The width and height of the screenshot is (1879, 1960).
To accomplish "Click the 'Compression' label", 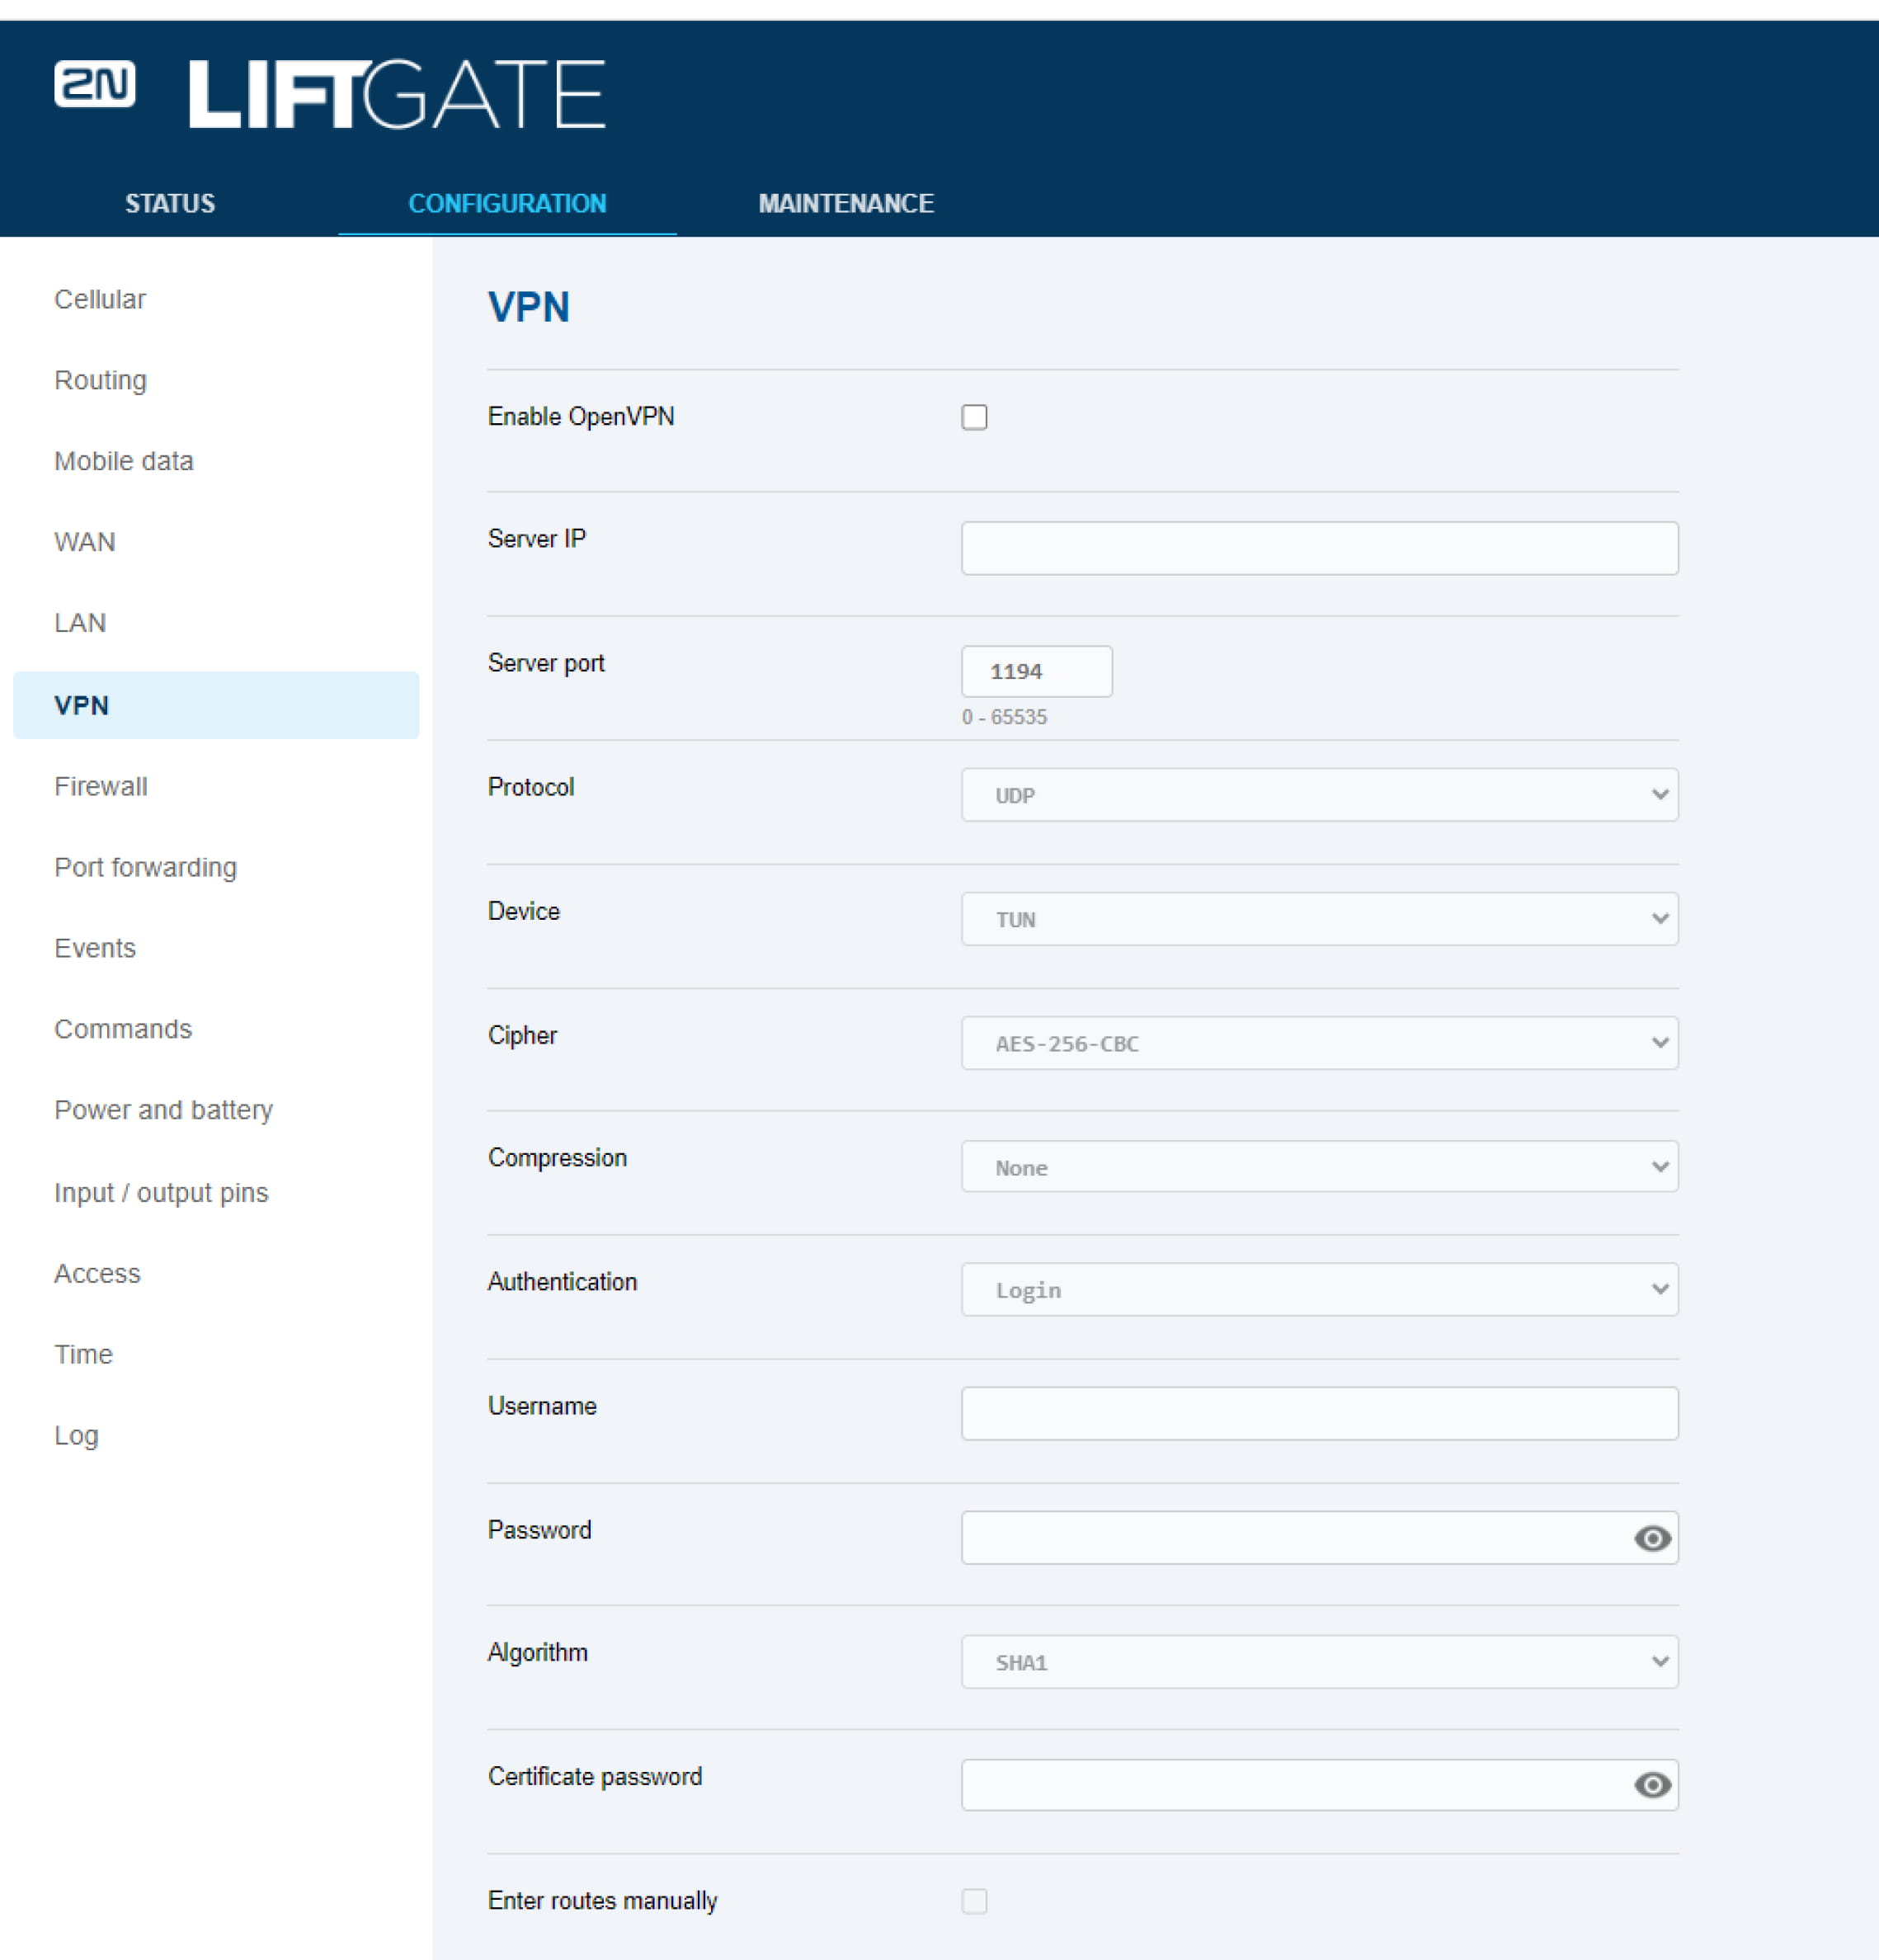I will (557, 1158).
